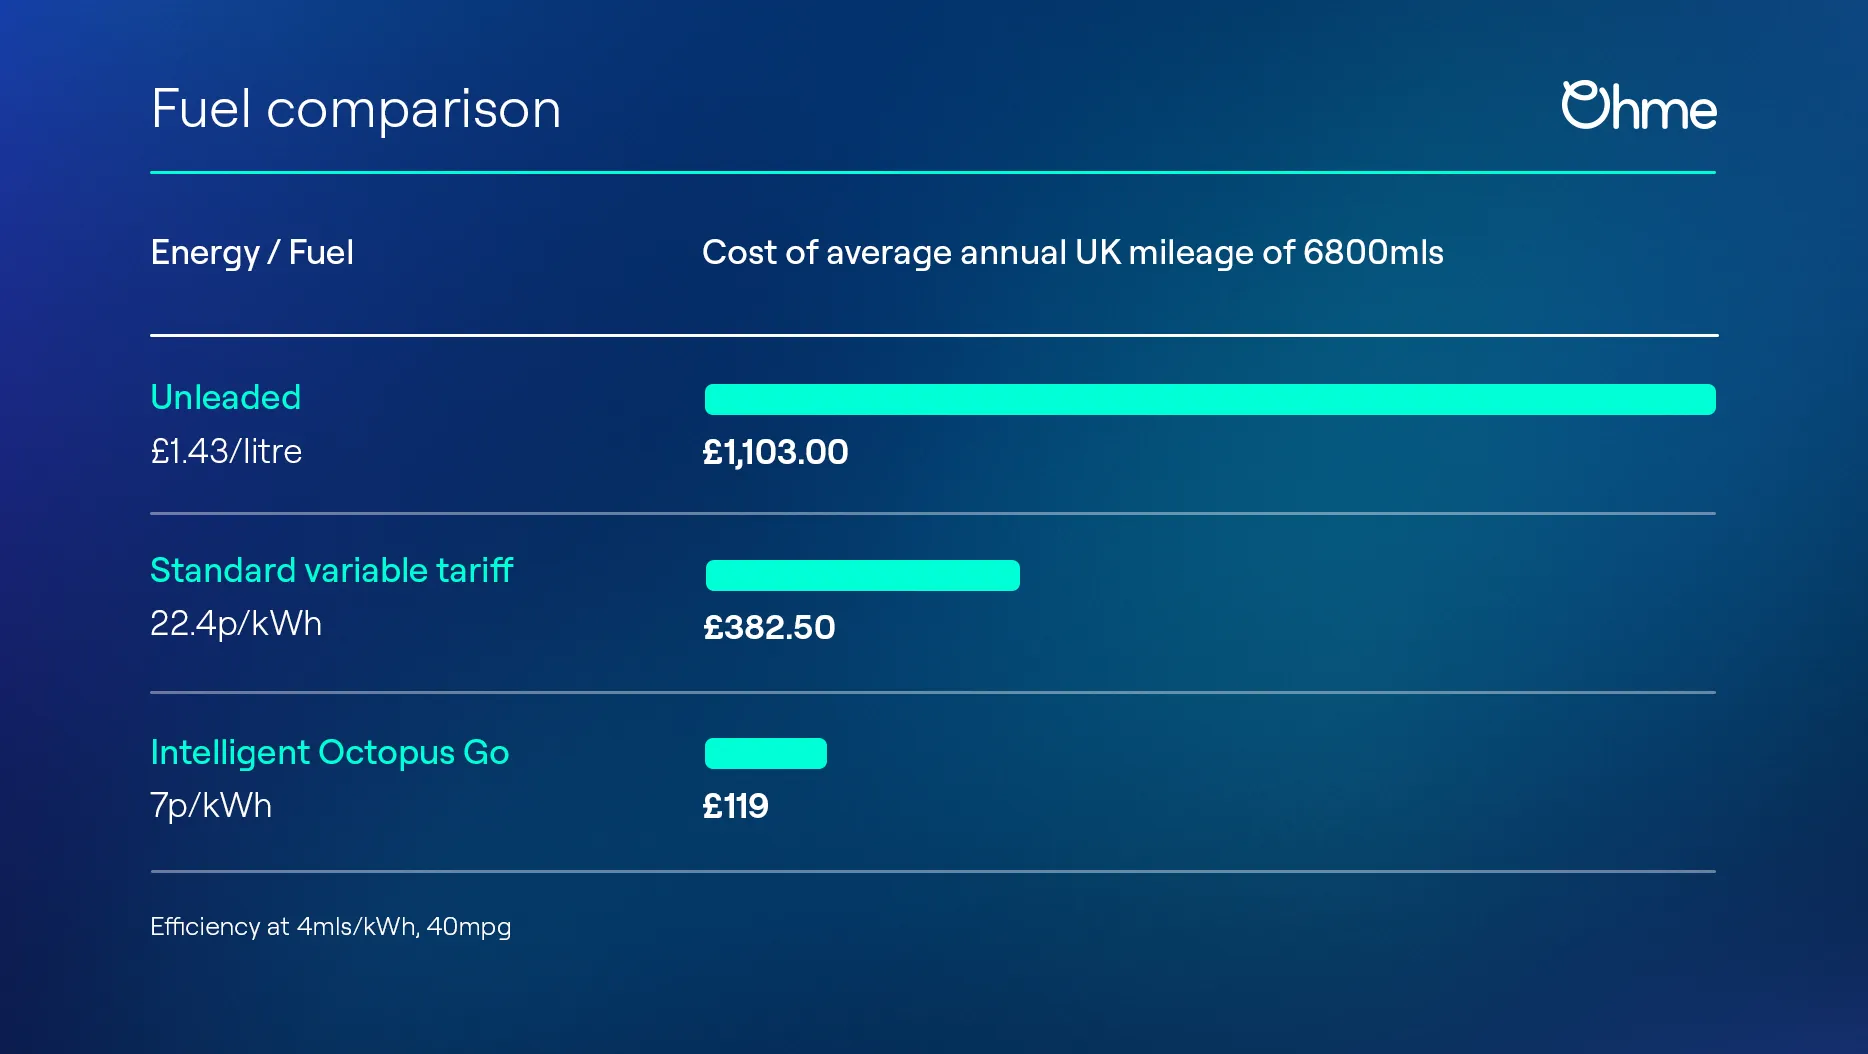Click the teal line under the title
1868x1054 pixels.
[x=932, y=172]
